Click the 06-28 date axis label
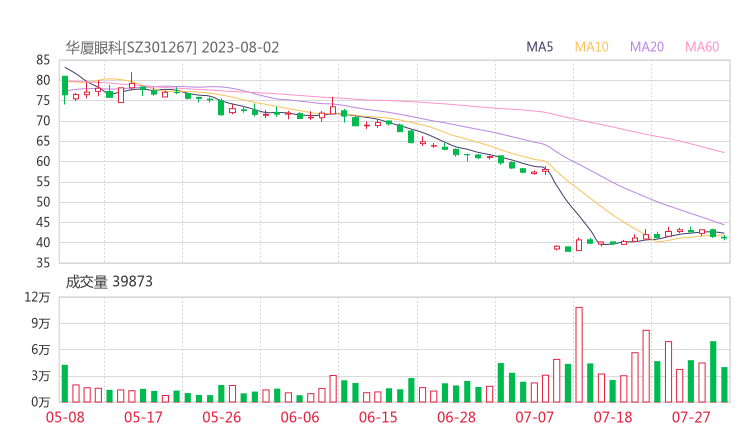740x440 pixels. [x=456, y=417]
